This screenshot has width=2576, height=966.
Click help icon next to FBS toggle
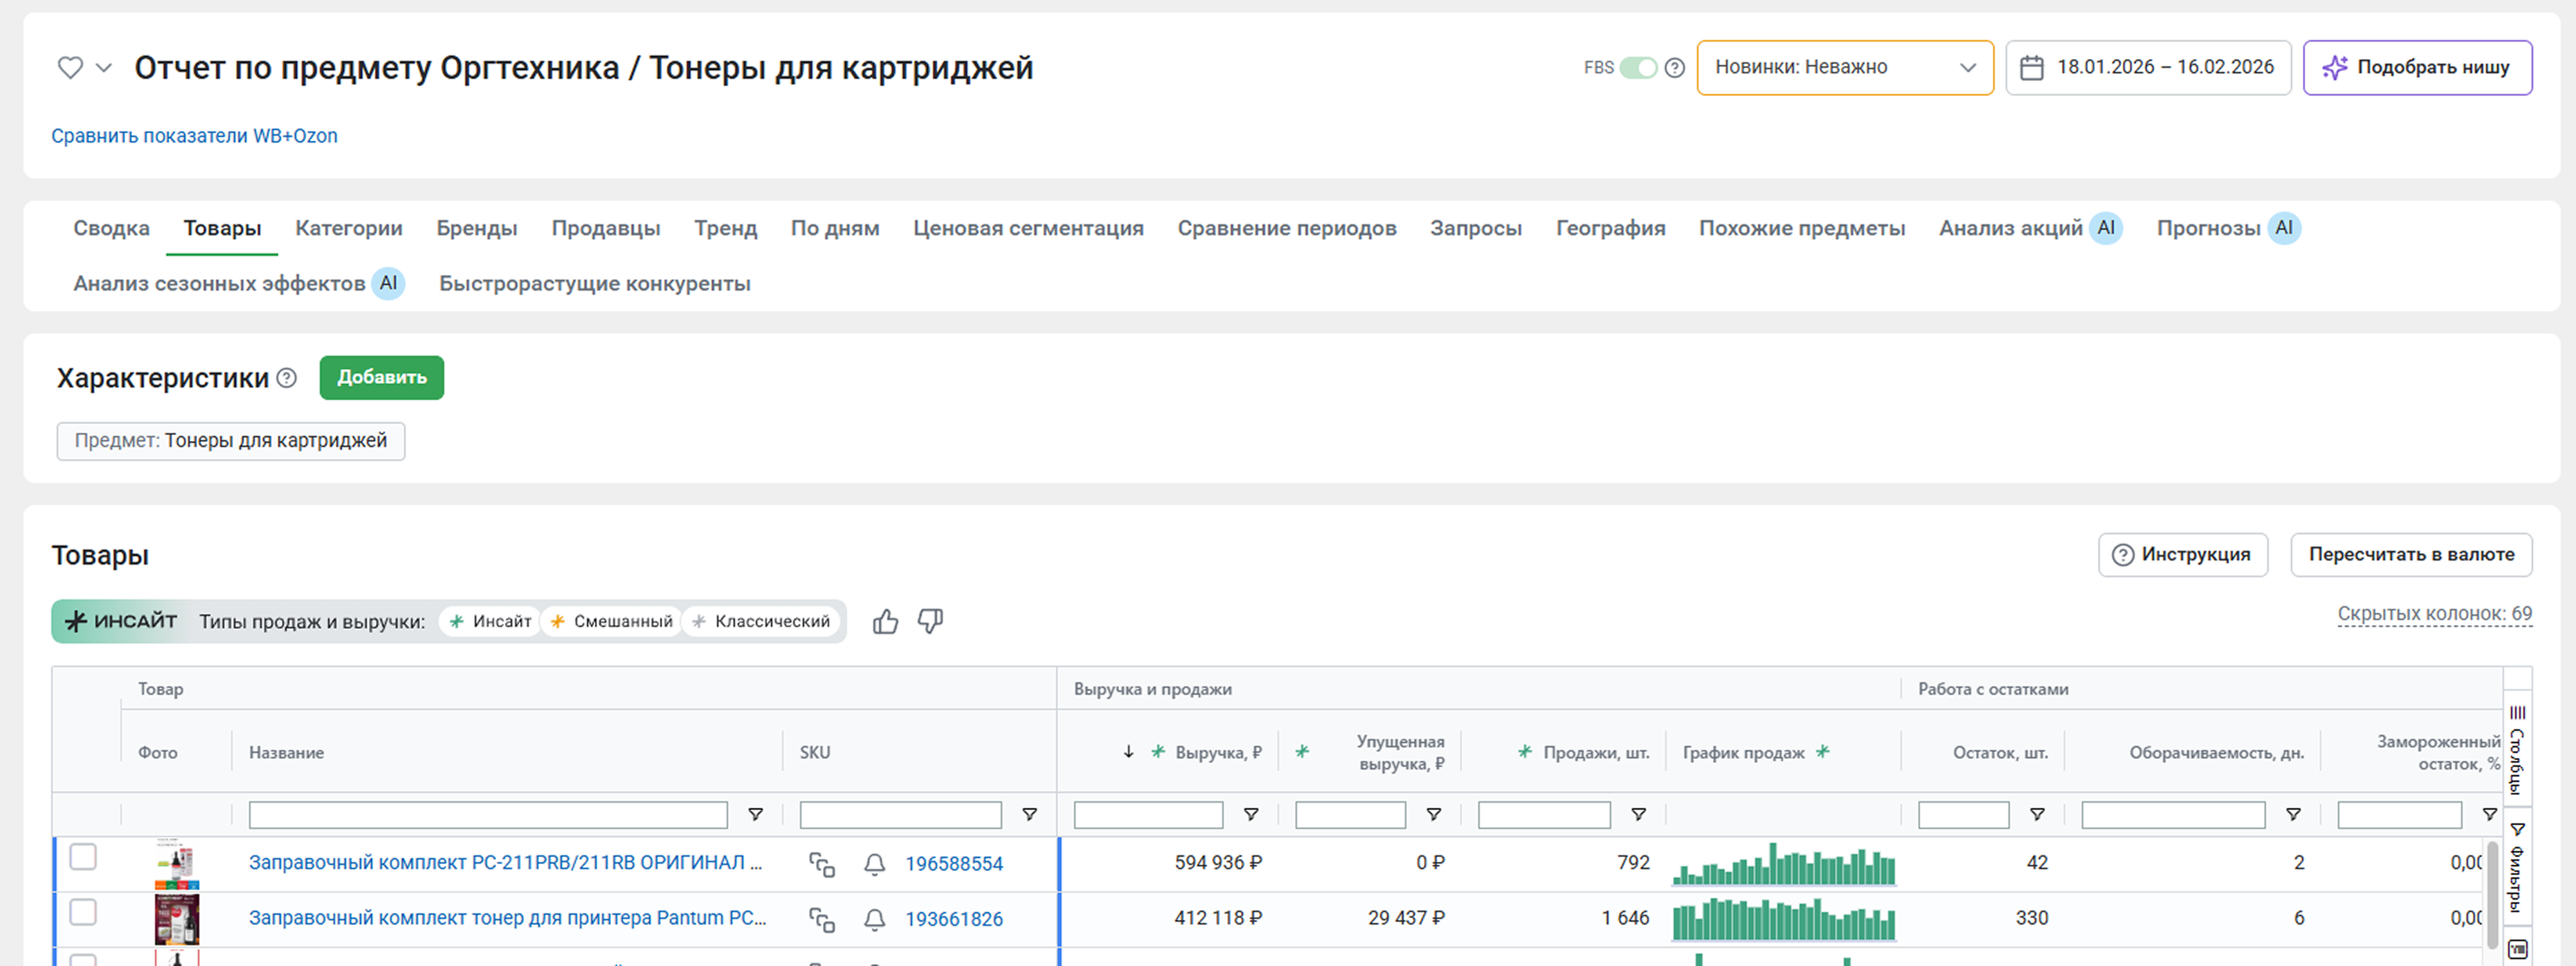point(1675,68)
